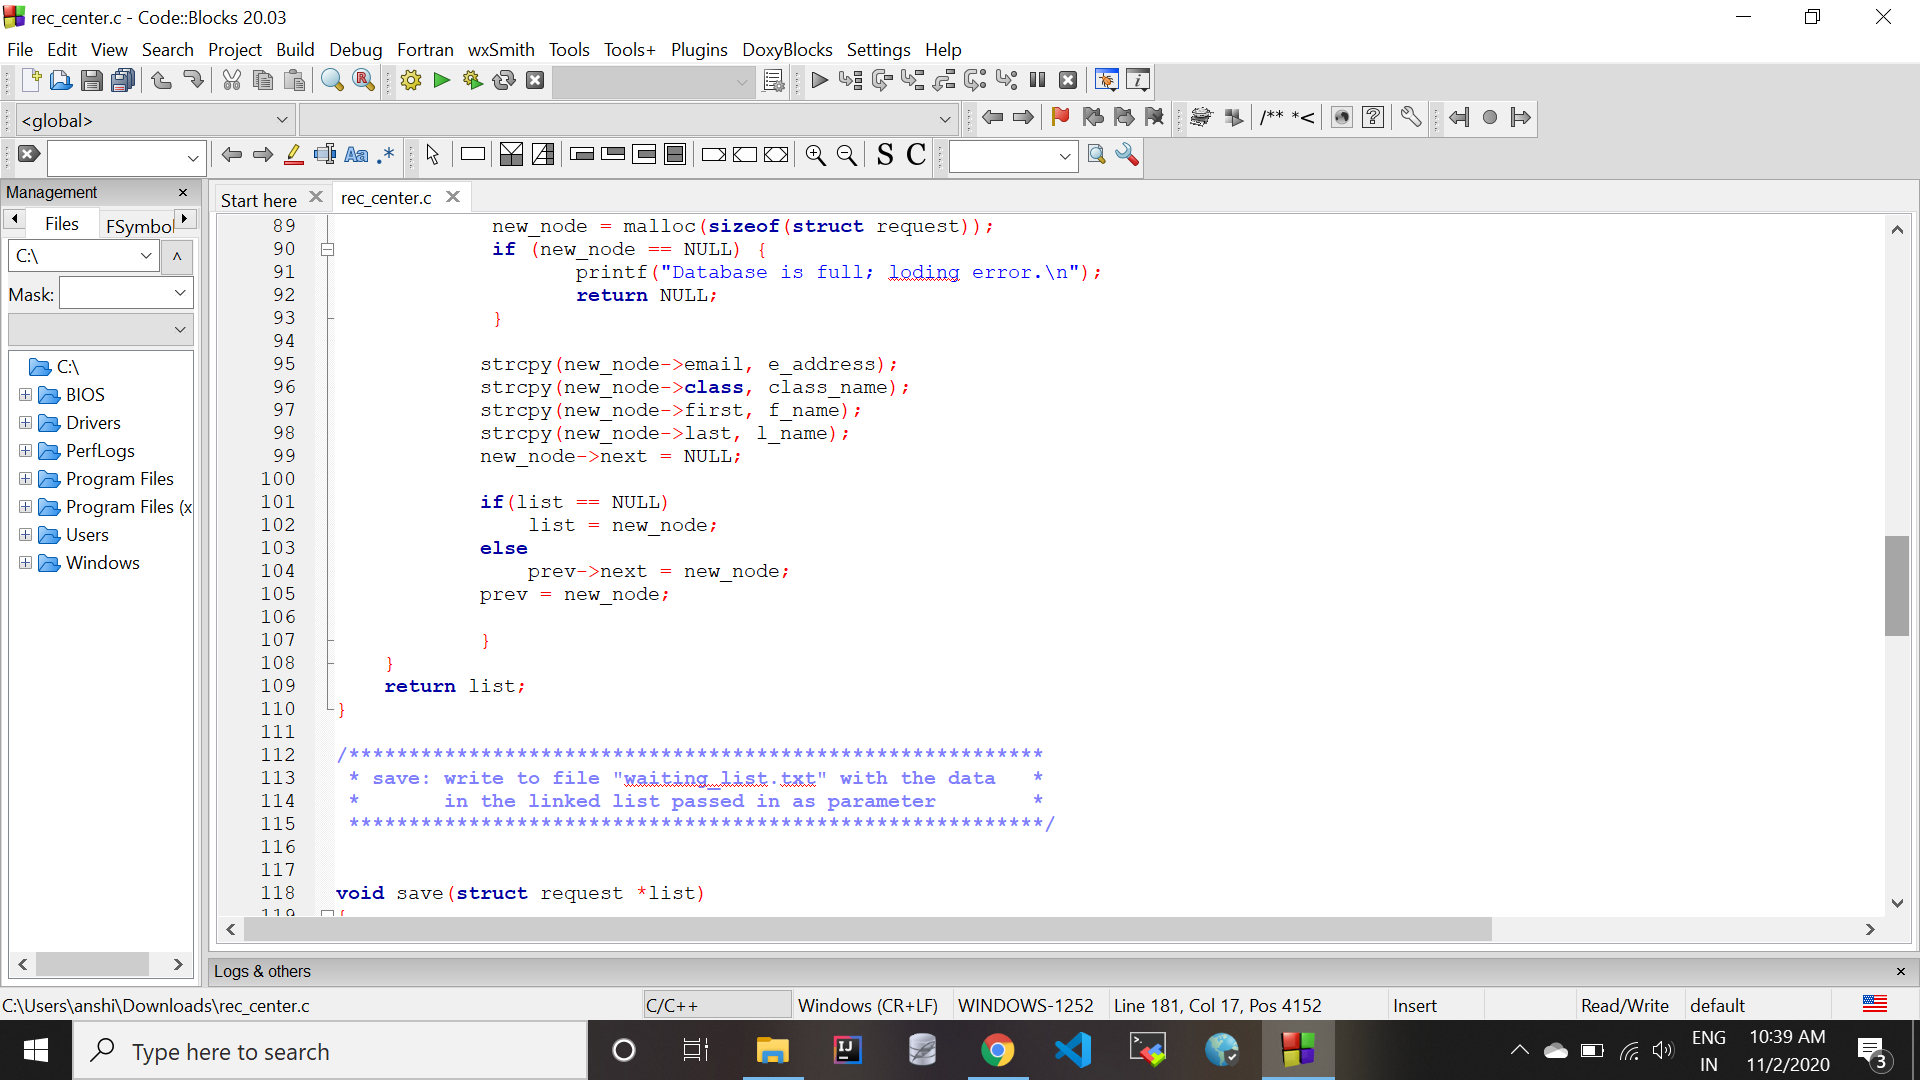Toggle Use regex search option

click(x=386, y=155)
